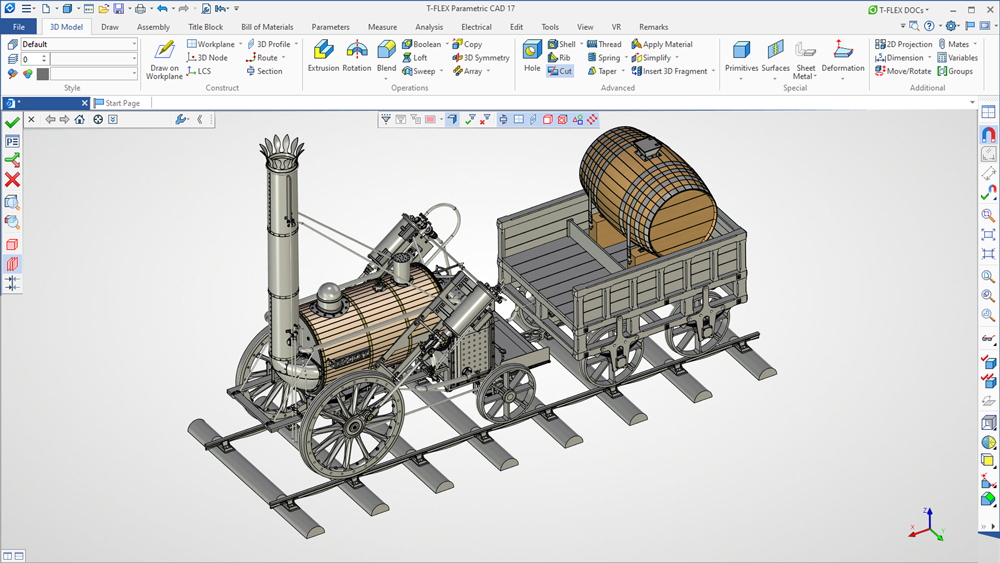Click Apply Material
This screenshot has width=1000, height=563.
tap(662, 44)
